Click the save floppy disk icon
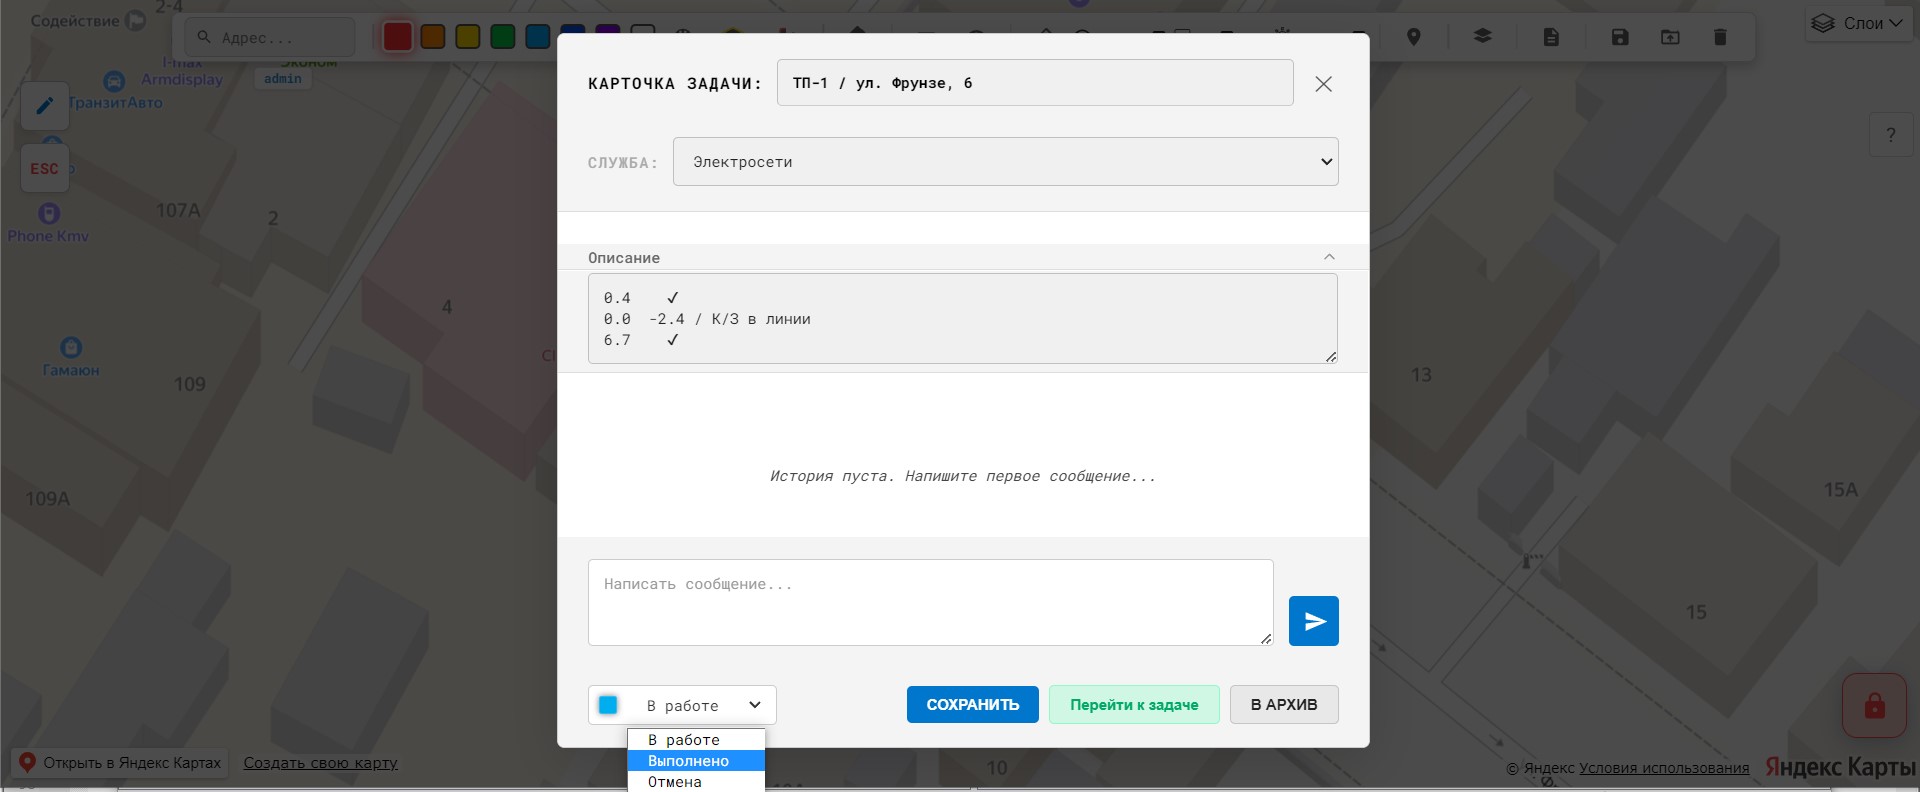The height and width of the screenshot is (792, 1920). [x=1620, y=37]
